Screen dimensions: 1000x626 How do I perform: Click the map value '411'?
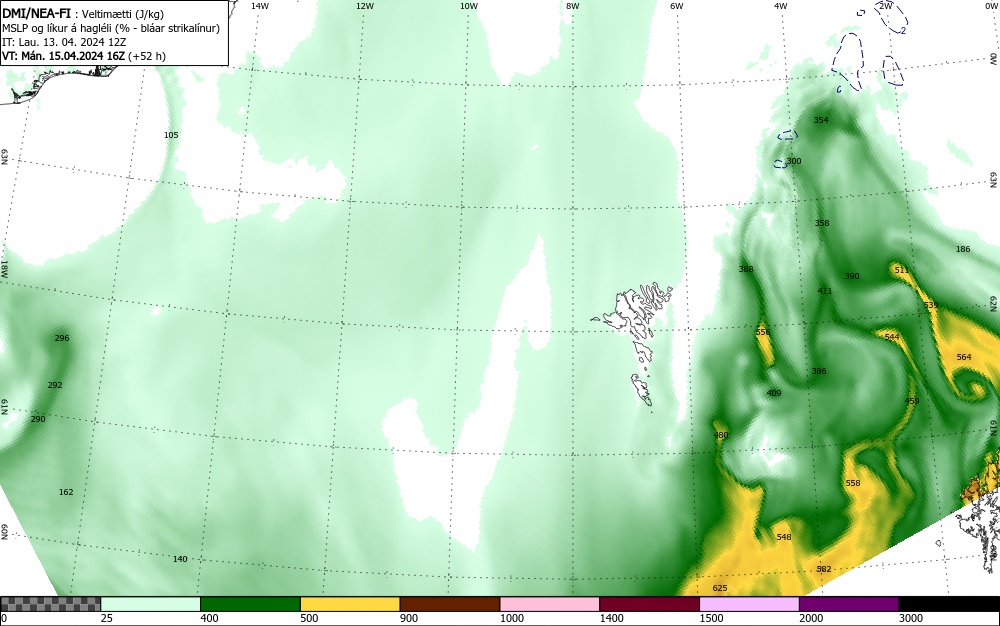pyautogui.click(x=825, y=291)
